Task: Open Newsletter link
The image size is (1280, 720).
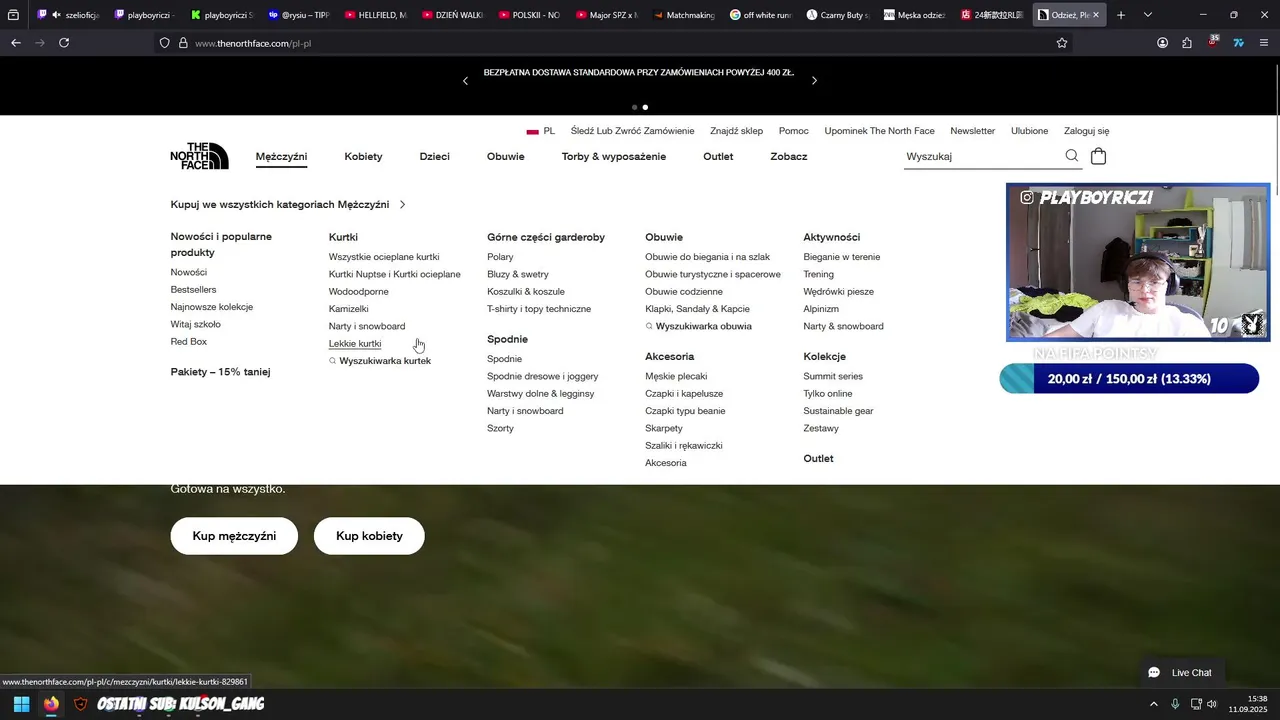Action: click(972, 131)
